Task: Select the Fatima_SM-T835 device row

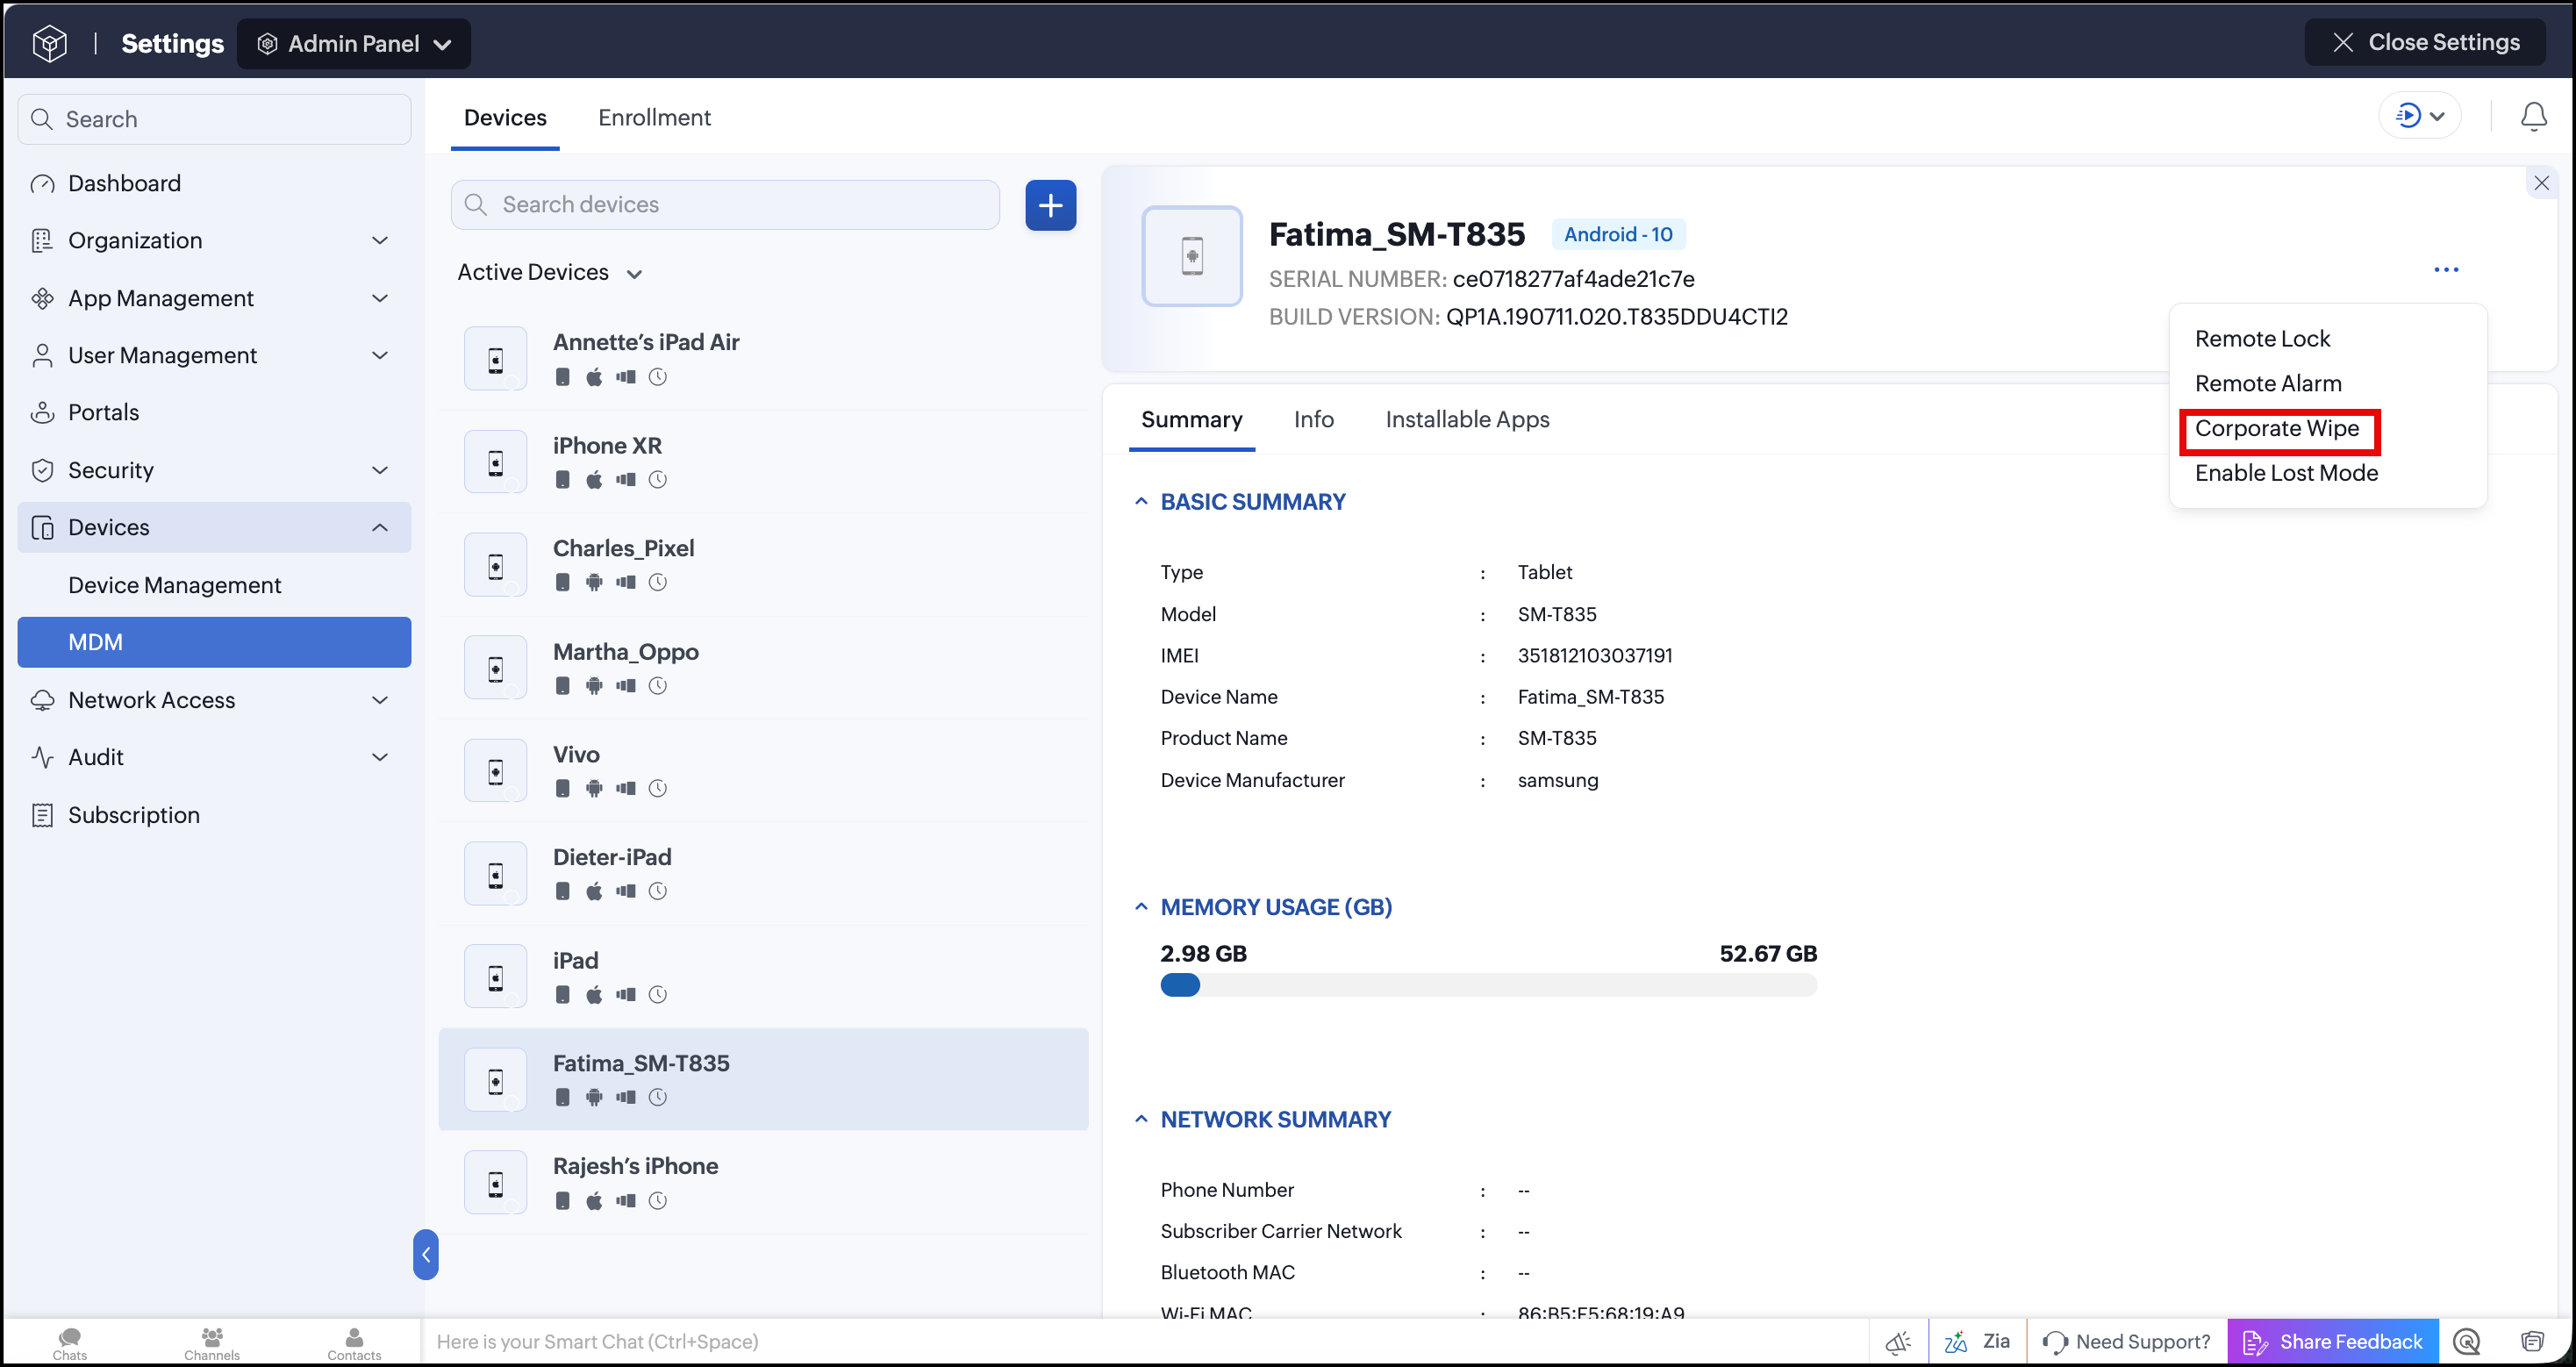Action: pos(763,1079)
